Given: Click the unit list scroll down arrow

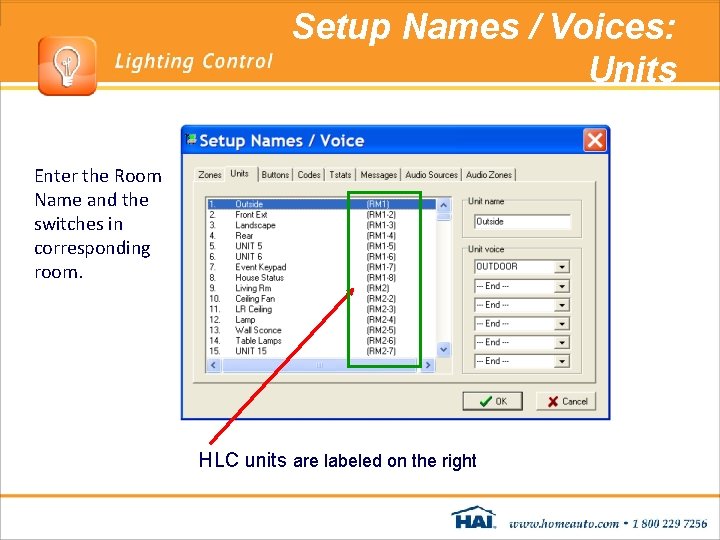Looking at the screenshot, I should pyautogui.click(x=444, y=349).
